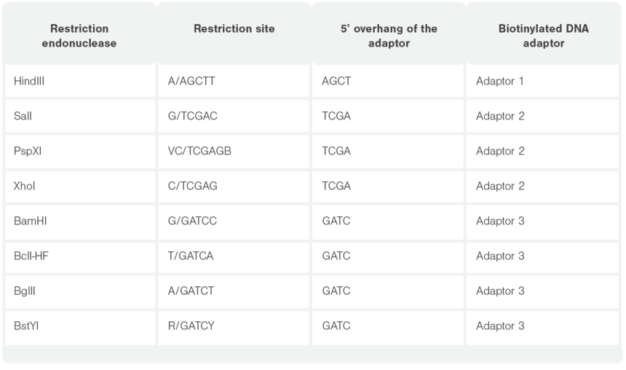
Task: Select the SalI enzyme cell
Action: [80, 116]
